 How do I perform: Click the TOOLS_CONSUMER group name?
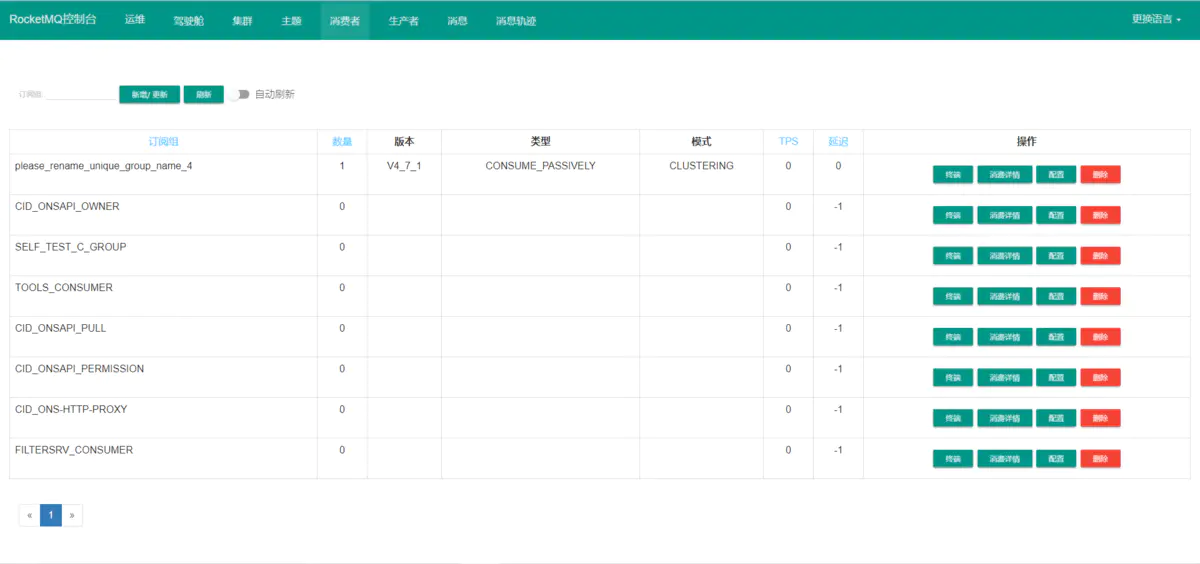[x=64, y=287]
